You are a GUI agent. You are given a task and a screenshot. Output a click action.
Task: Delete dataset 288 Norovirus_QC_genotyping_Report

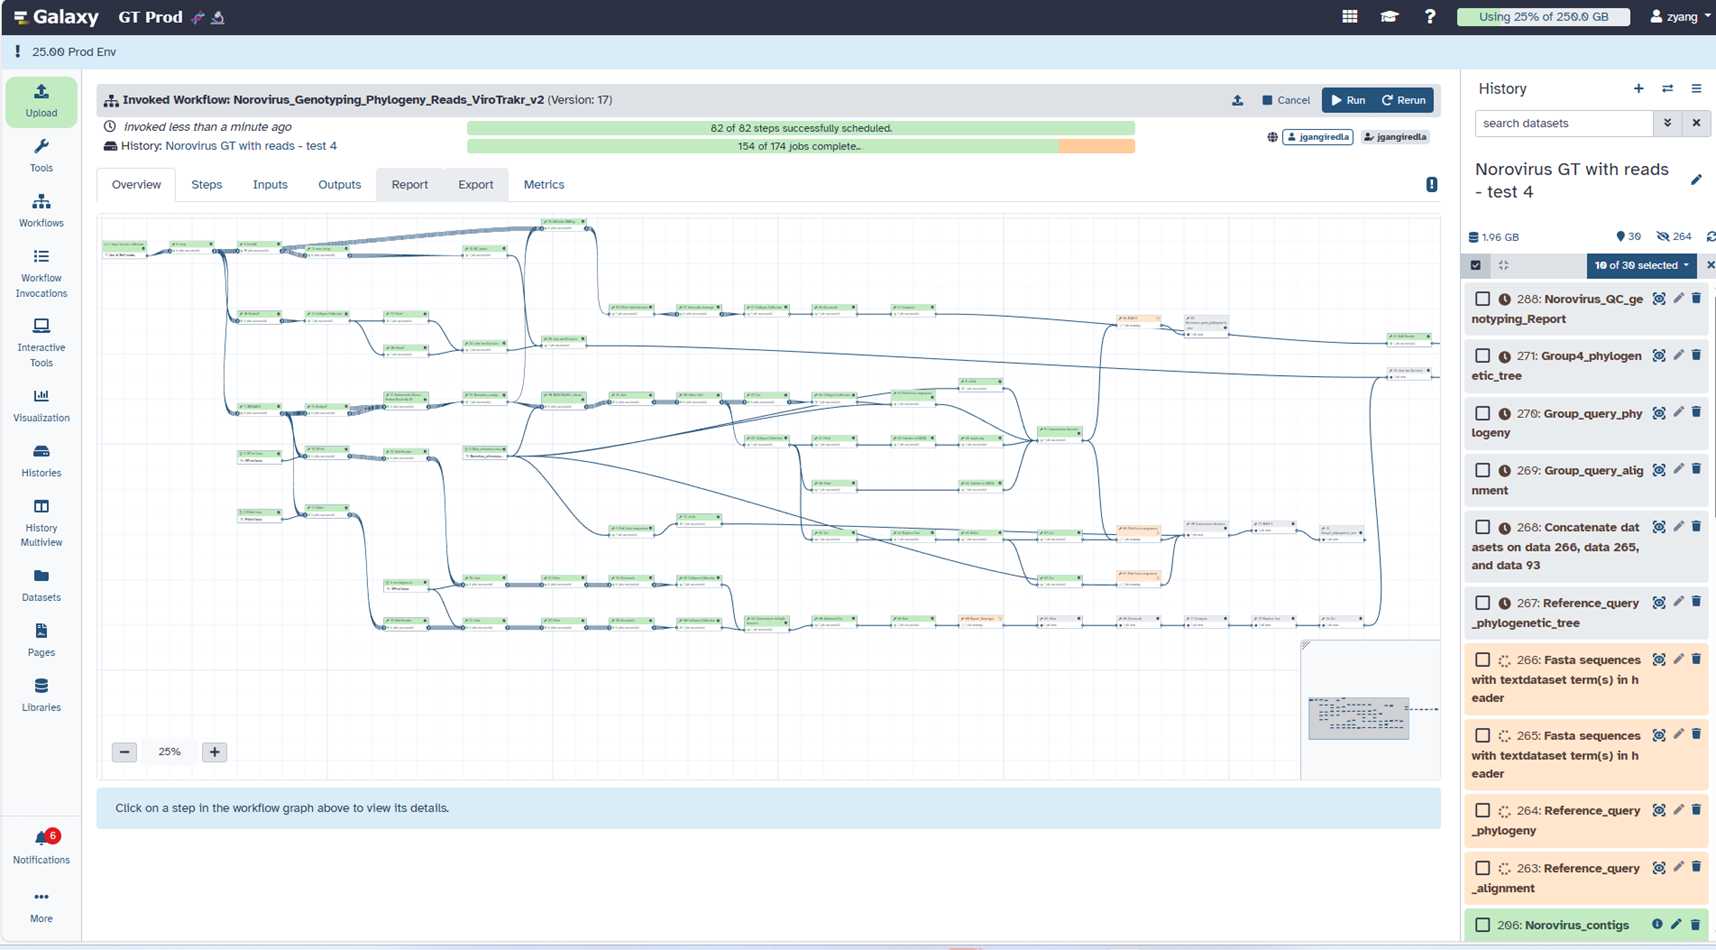click(1696, 299)
